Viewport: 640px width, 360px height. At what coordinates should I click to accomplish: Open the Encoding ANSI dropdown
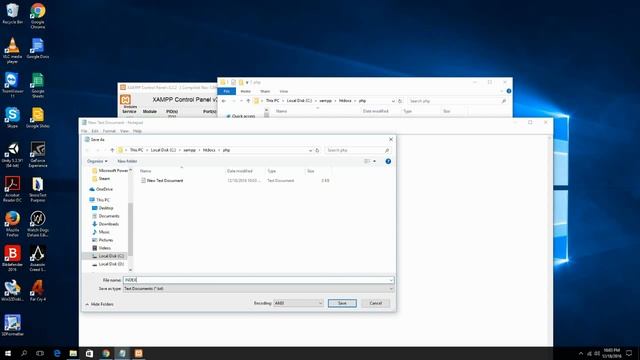[x=298, y=303]
